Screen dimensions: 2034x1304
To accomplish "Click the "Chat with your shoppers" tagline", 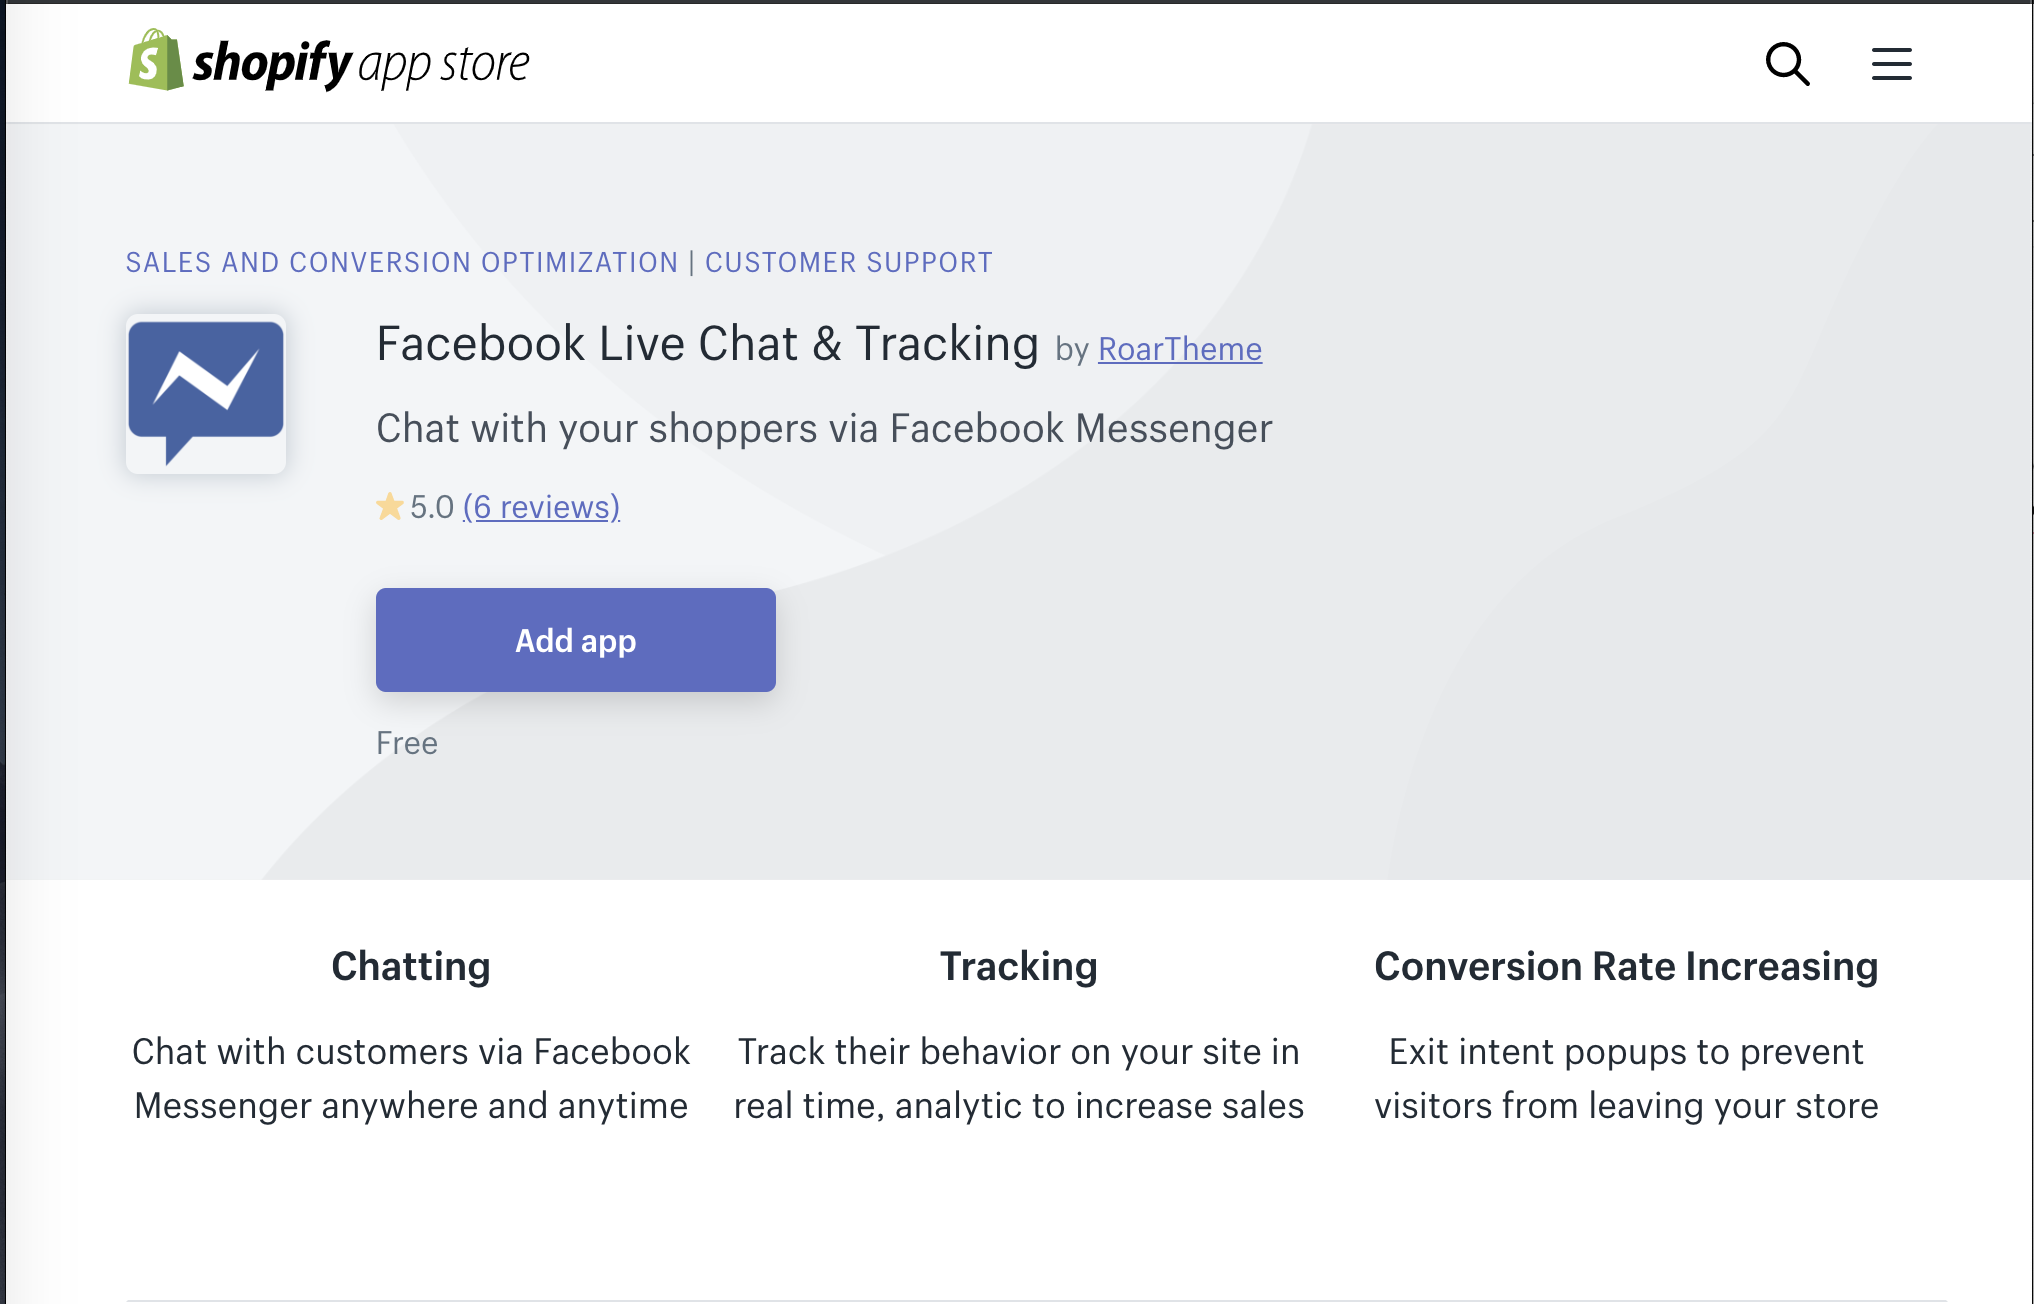I will click(824, 428).
